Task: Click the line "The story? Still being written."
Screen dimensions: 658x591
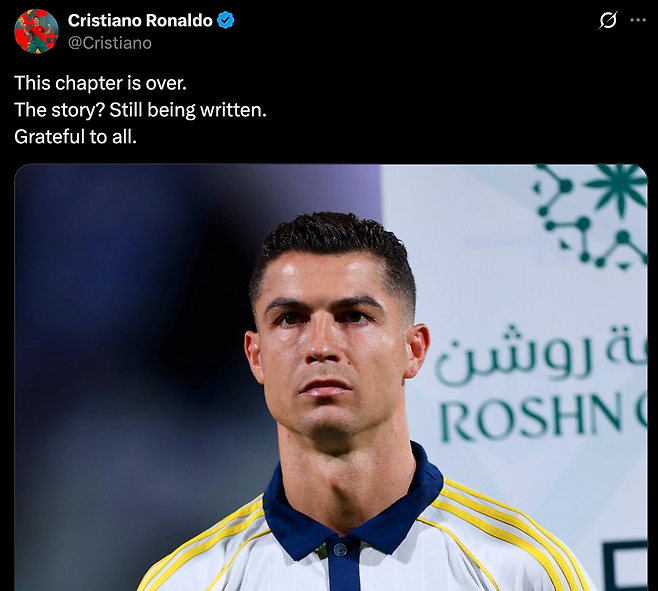Action: (140, 110)
